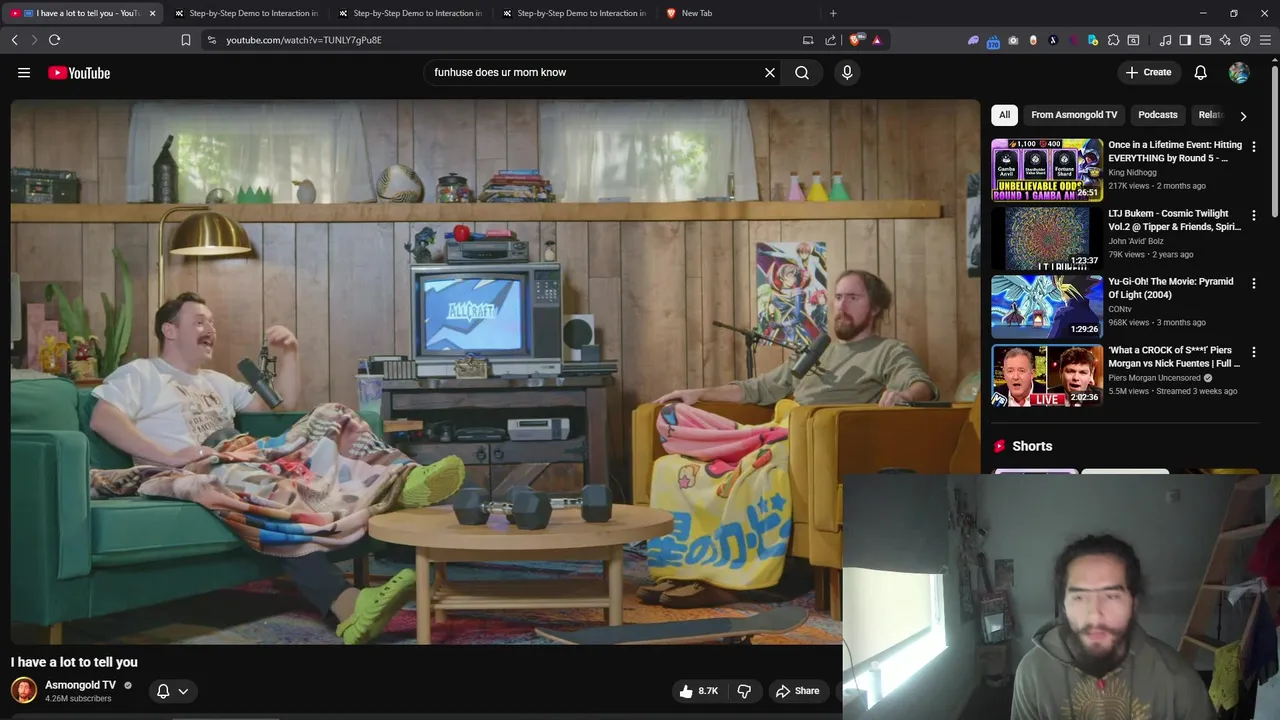Viewport: 1280px width, 720px height.
Task: Open the Brave VPN shield icon
Action: 1245,40
